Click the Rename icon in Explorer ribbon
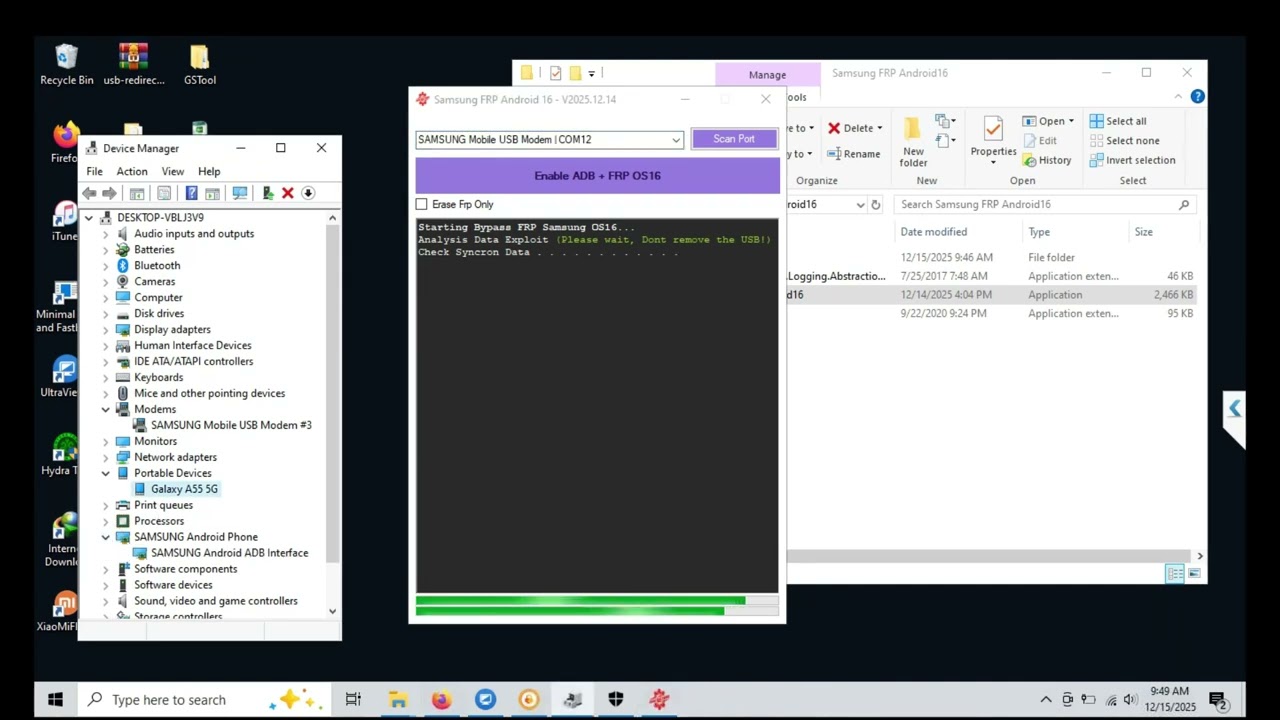This screenshot has width=1280, height=720. click(833, 154)
